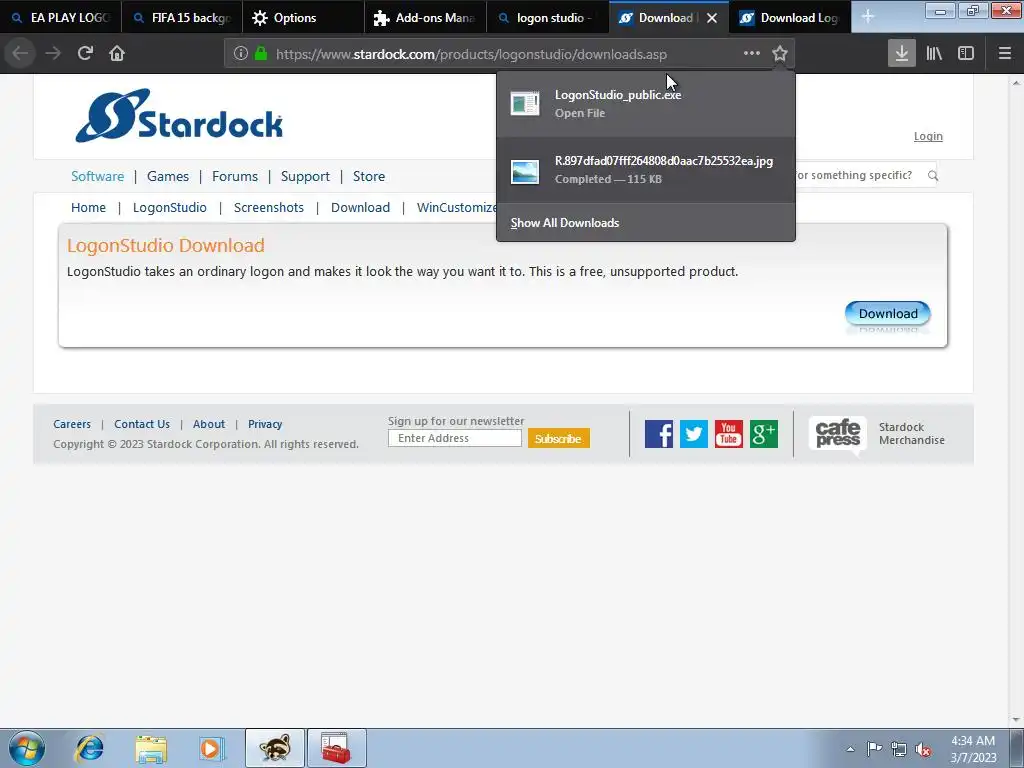Open the Support link
1024x768 pixels.
pos(305,176)
